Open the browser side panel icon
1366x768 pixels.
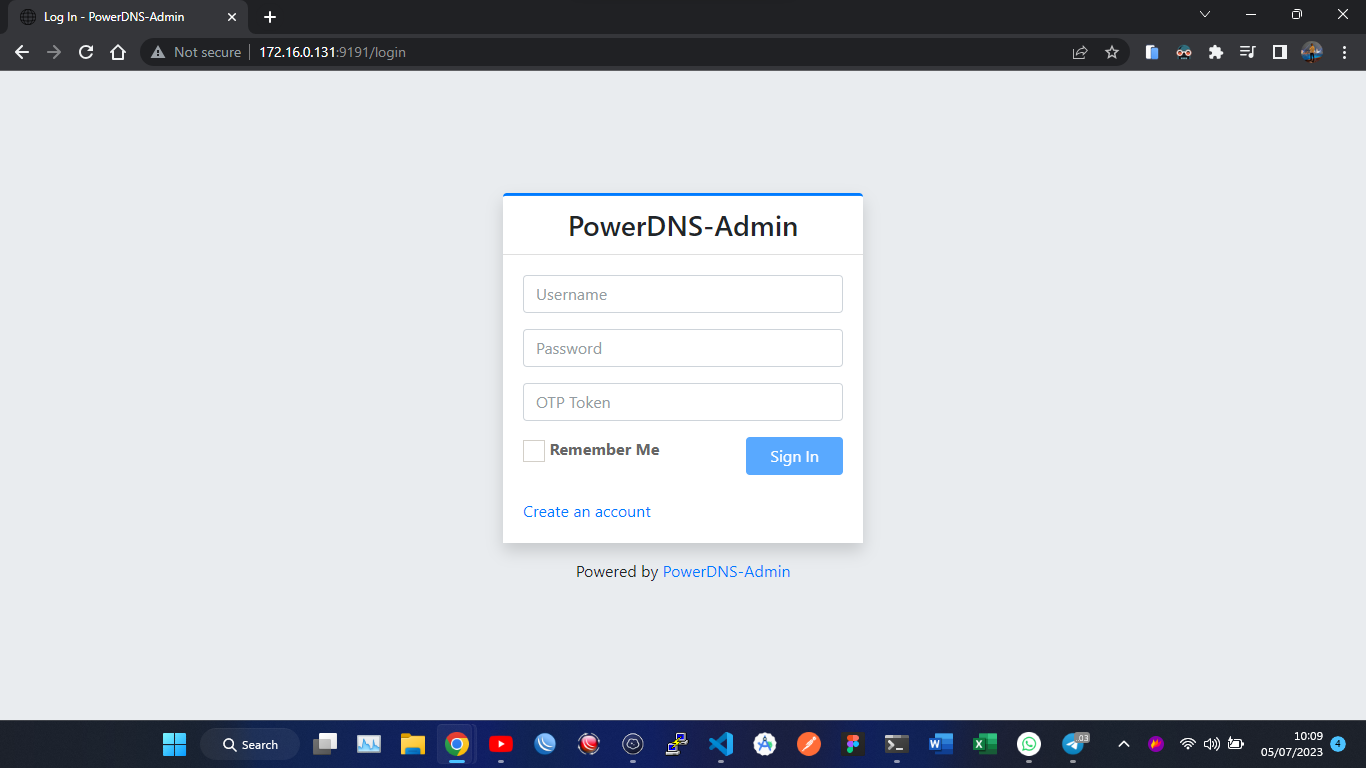coord(1279,52)
